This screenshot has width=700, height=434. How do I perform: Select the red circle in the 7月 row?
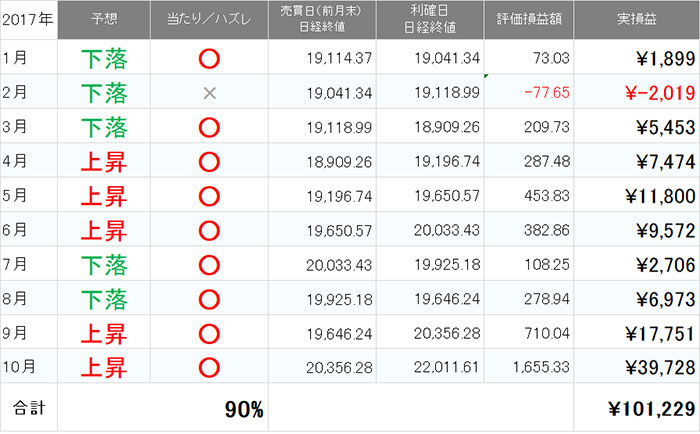[209, 265]
